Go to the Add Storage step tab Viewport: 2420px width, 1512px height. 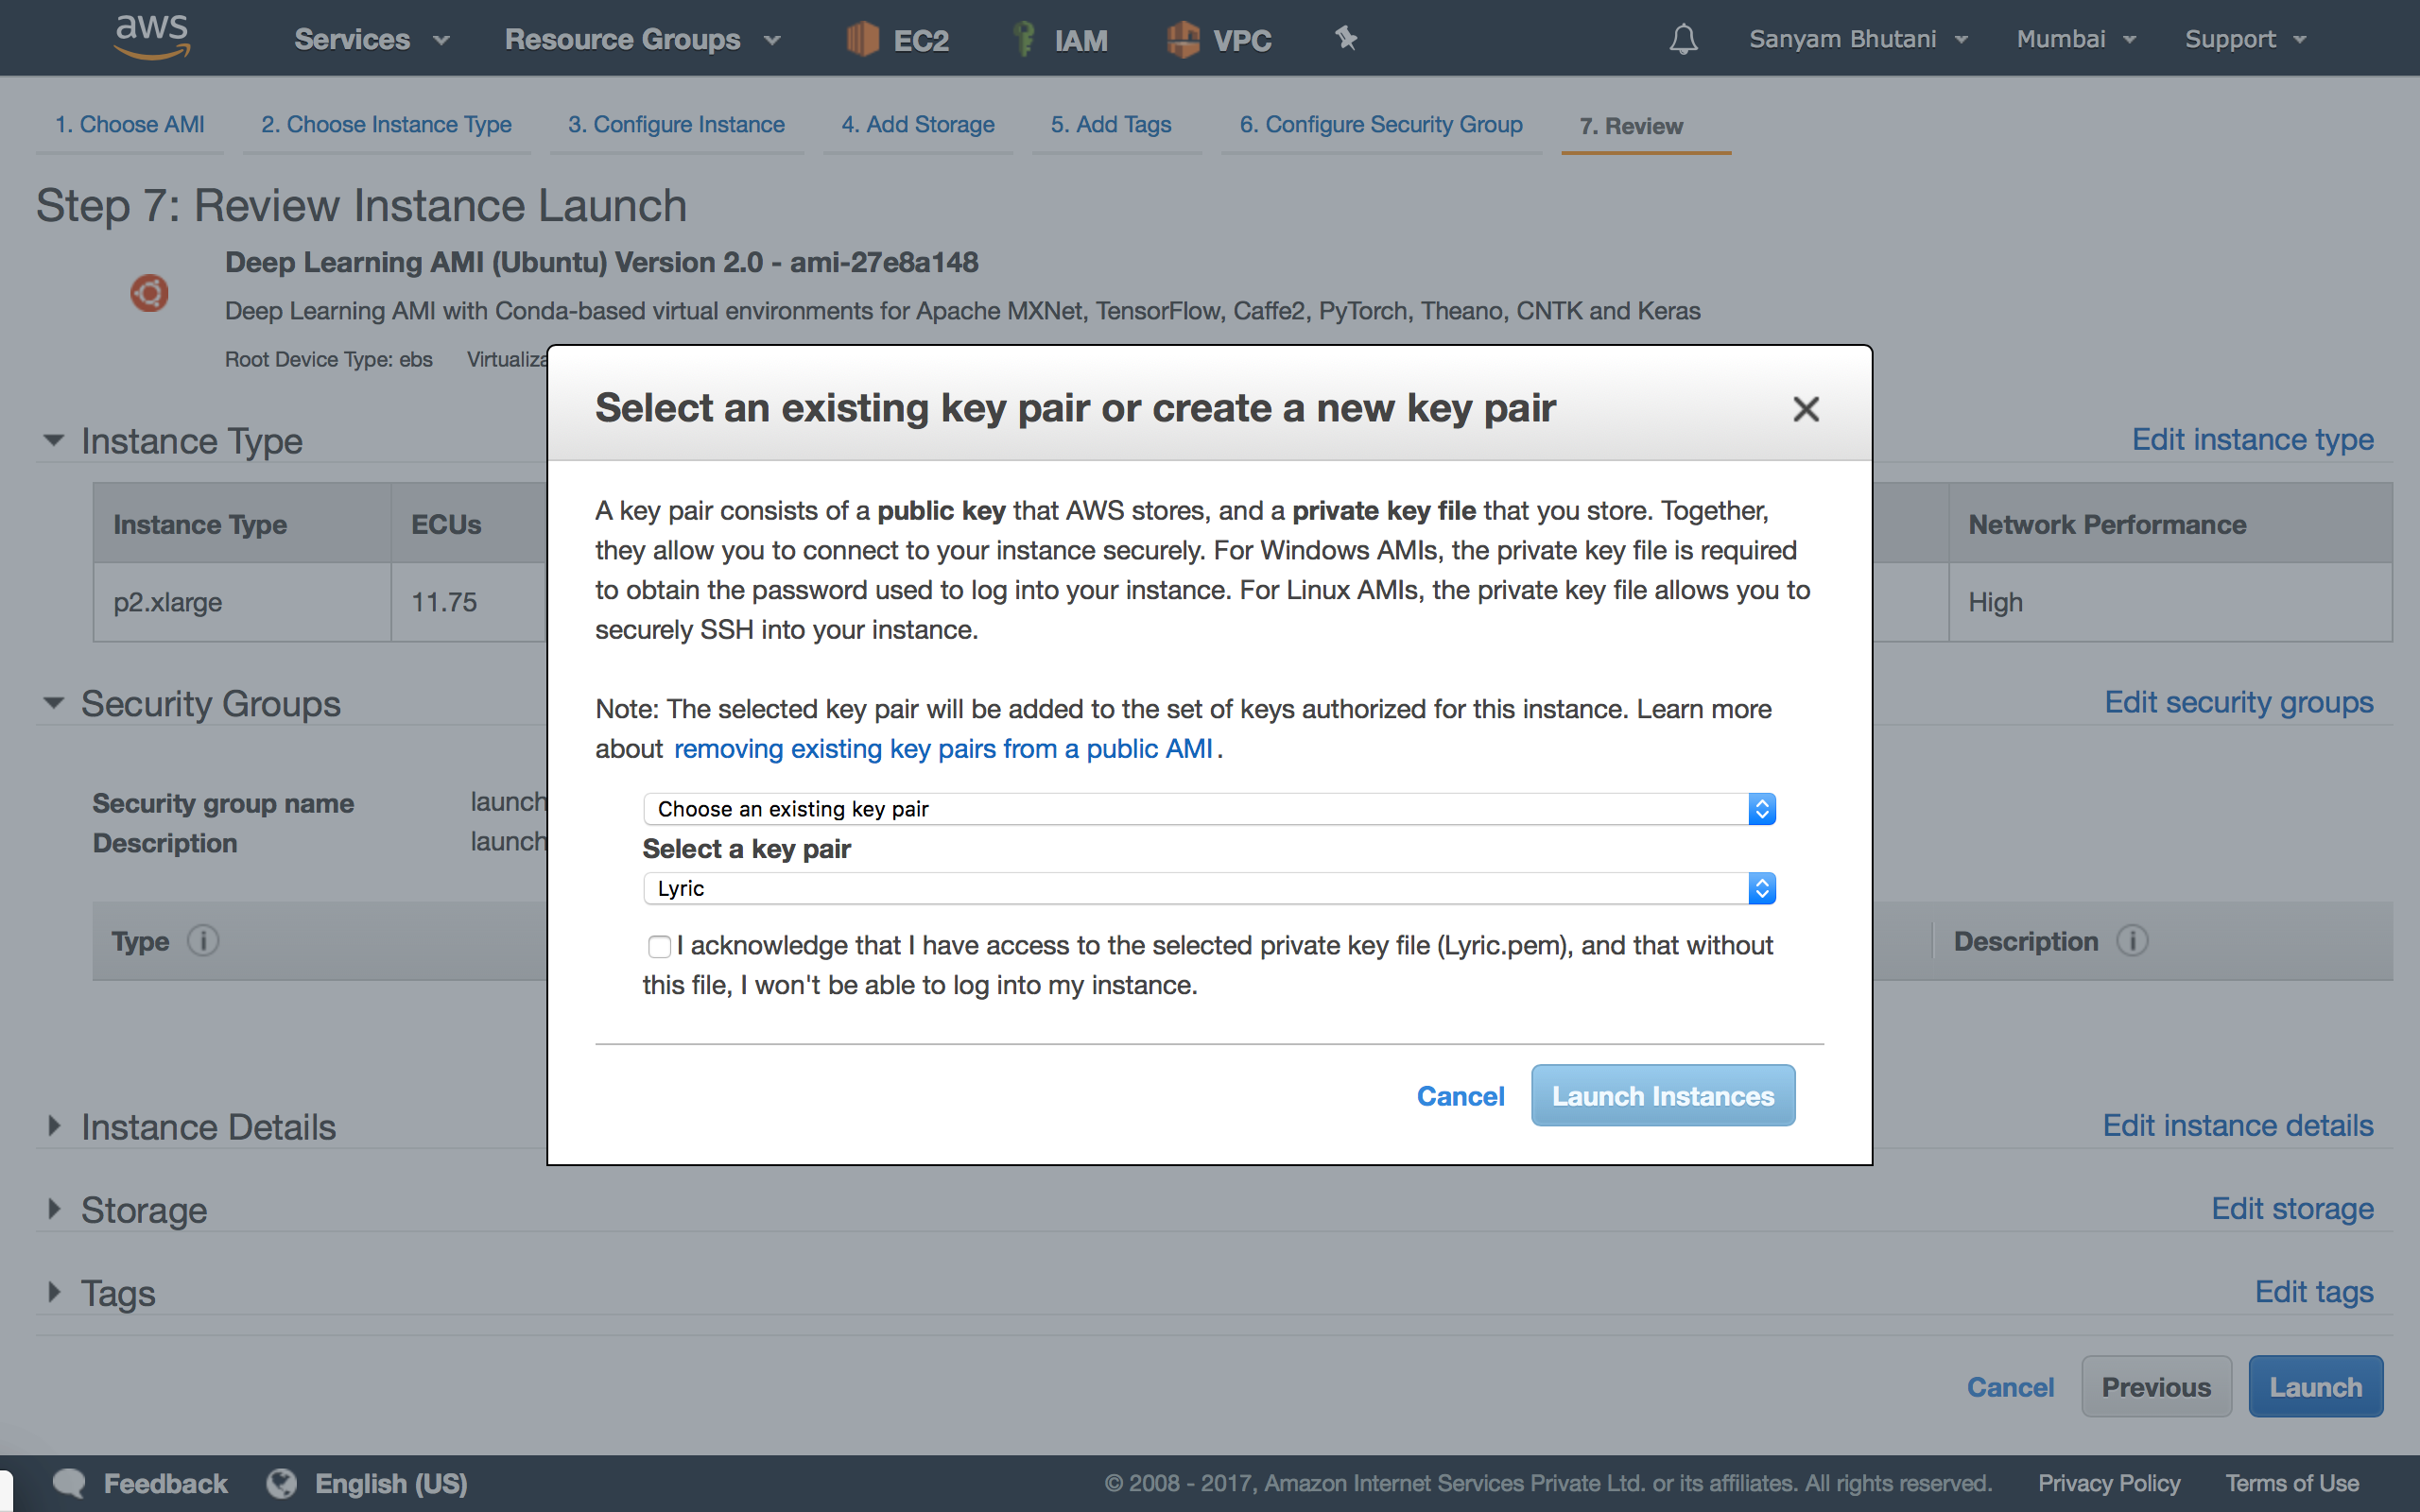[917, 125]
